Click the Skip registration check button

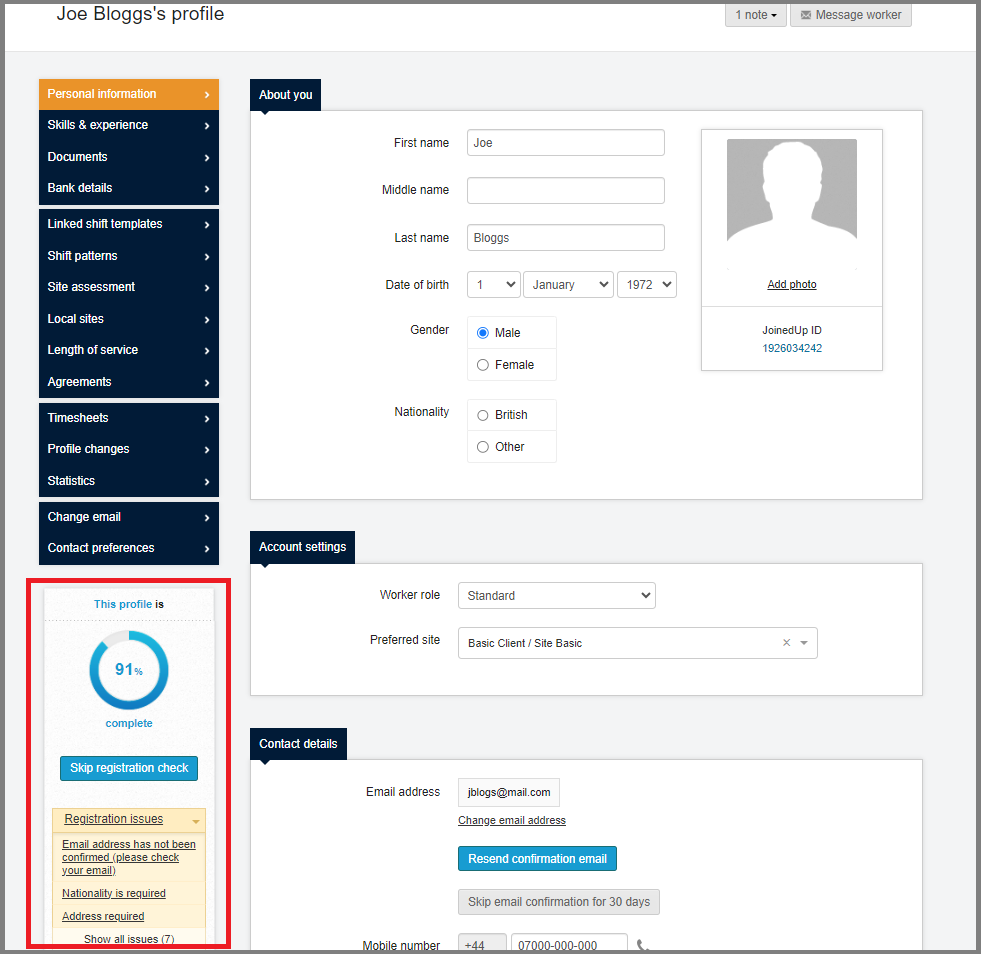[x=128, y=768]
